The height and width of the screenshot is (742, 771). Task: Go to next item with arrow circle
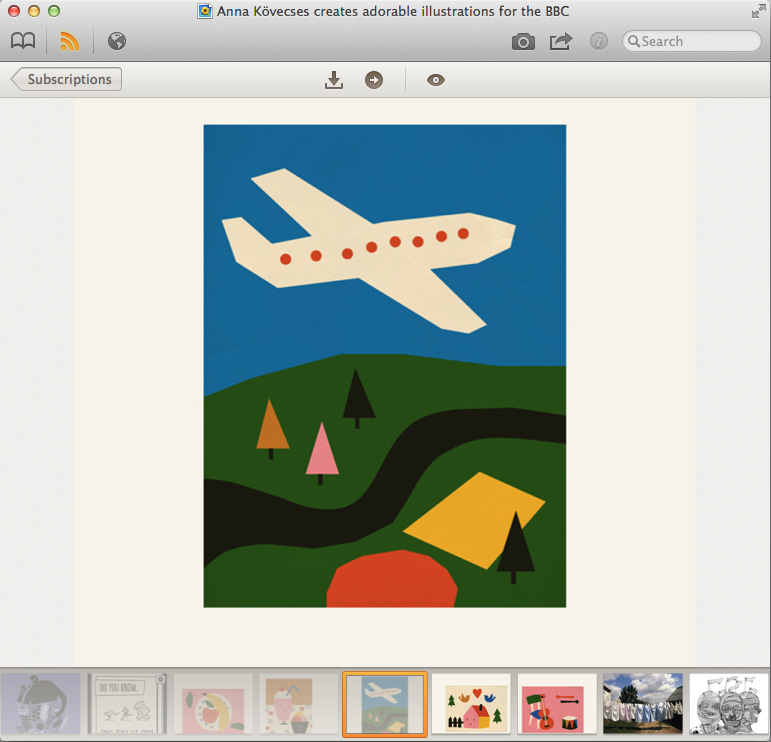(x=374, y=80)
